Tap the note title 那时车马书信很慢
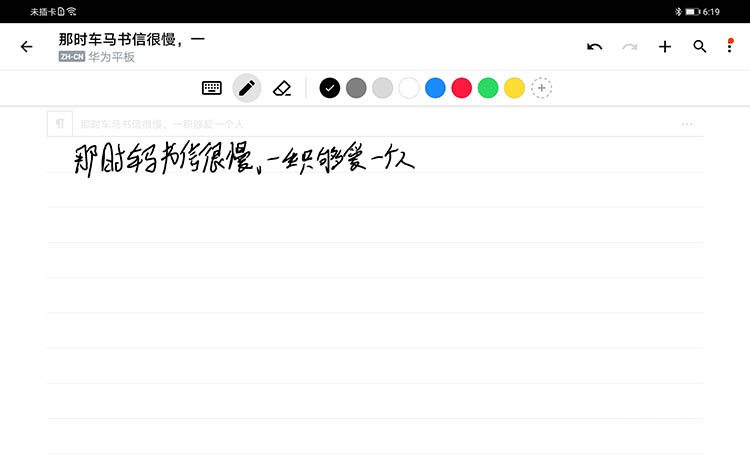This screenshot has height=469, width=750. click(x=132, y=39)
